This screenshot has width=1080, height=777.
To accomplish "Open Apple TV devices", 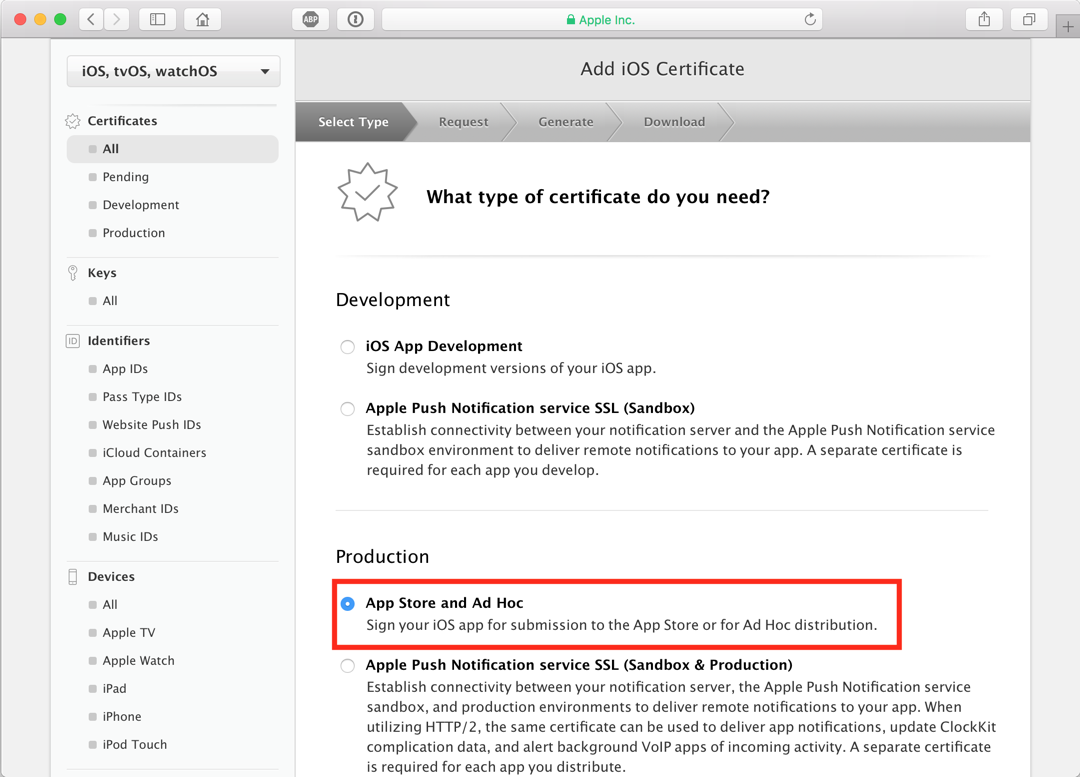I will (x=129, y=632).
